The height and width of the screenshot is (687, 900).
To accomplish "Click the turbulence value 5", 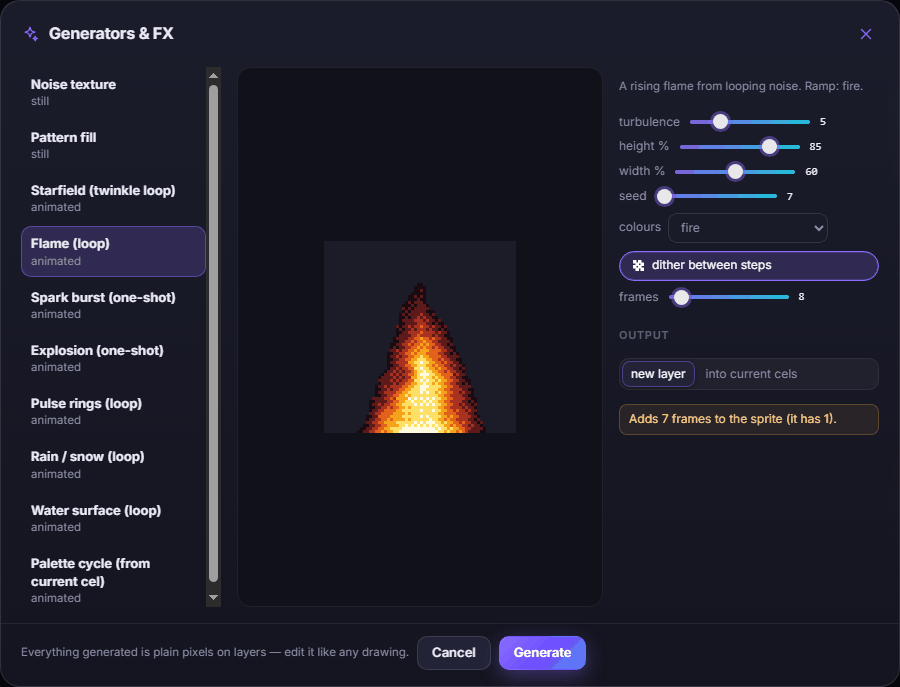I will pos(823,122).
